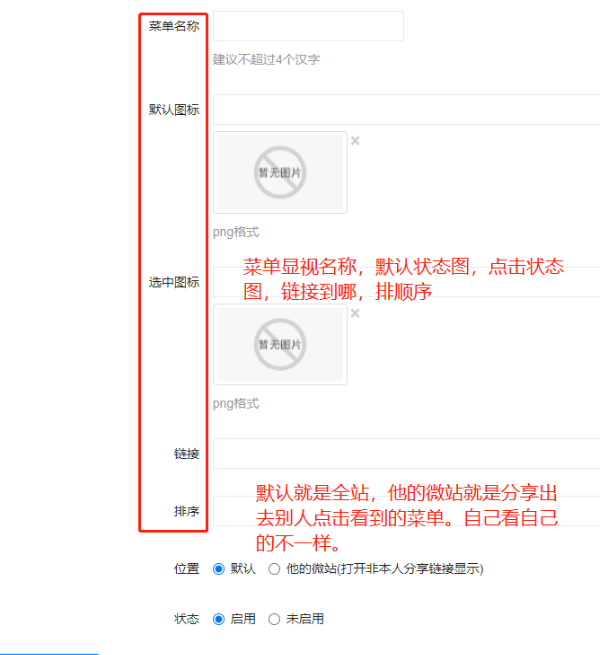This screenshot has width=600, height=655.
Task: Click the 选中图标 label
Action: pos(174,282)
